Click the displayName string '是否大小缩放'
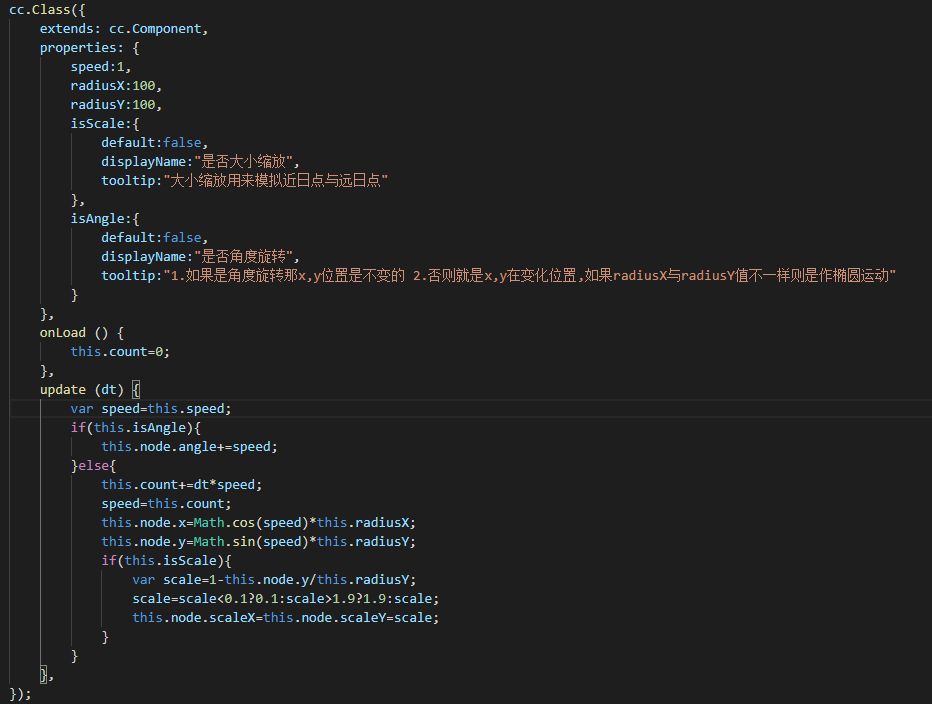932x704 pixels. pyautogui.click(x=246, y=162)
